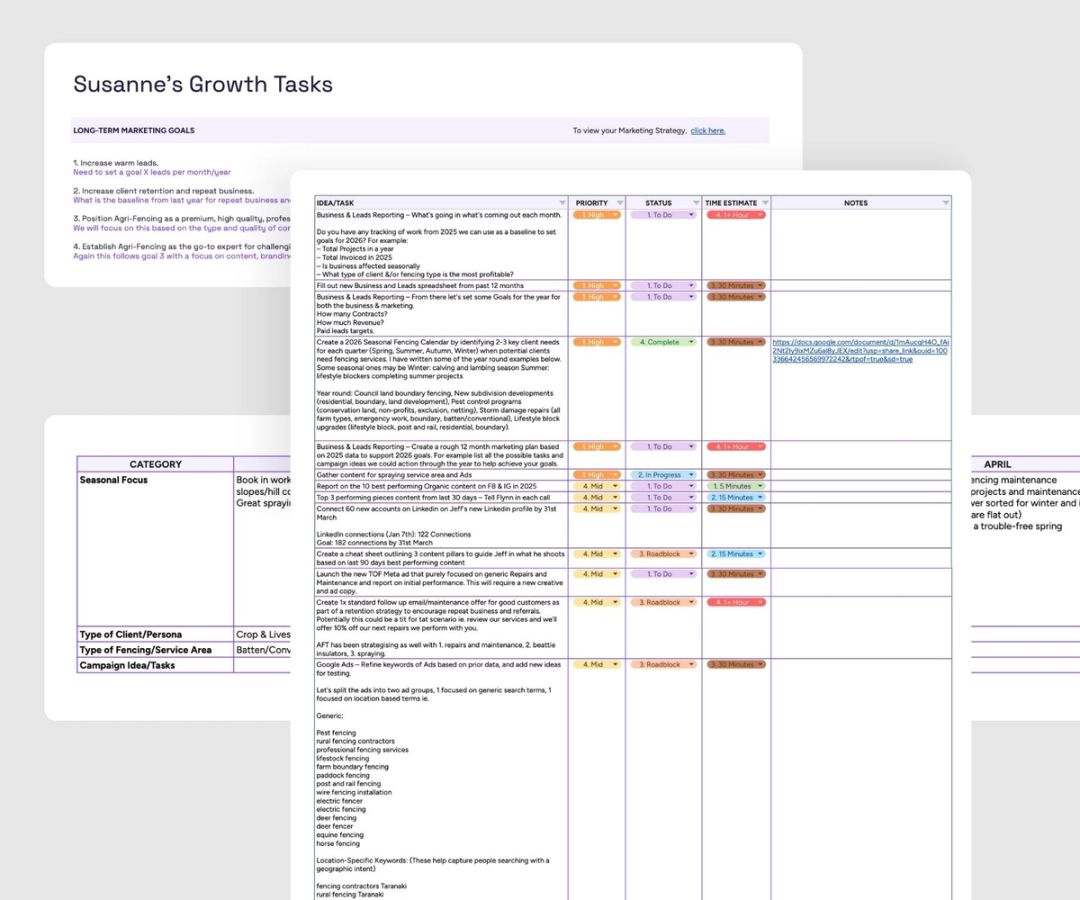The width and height of the screenshot is (1080, 900).
Task: Open filter icon on STATUS column header
Action: [696, 202]
